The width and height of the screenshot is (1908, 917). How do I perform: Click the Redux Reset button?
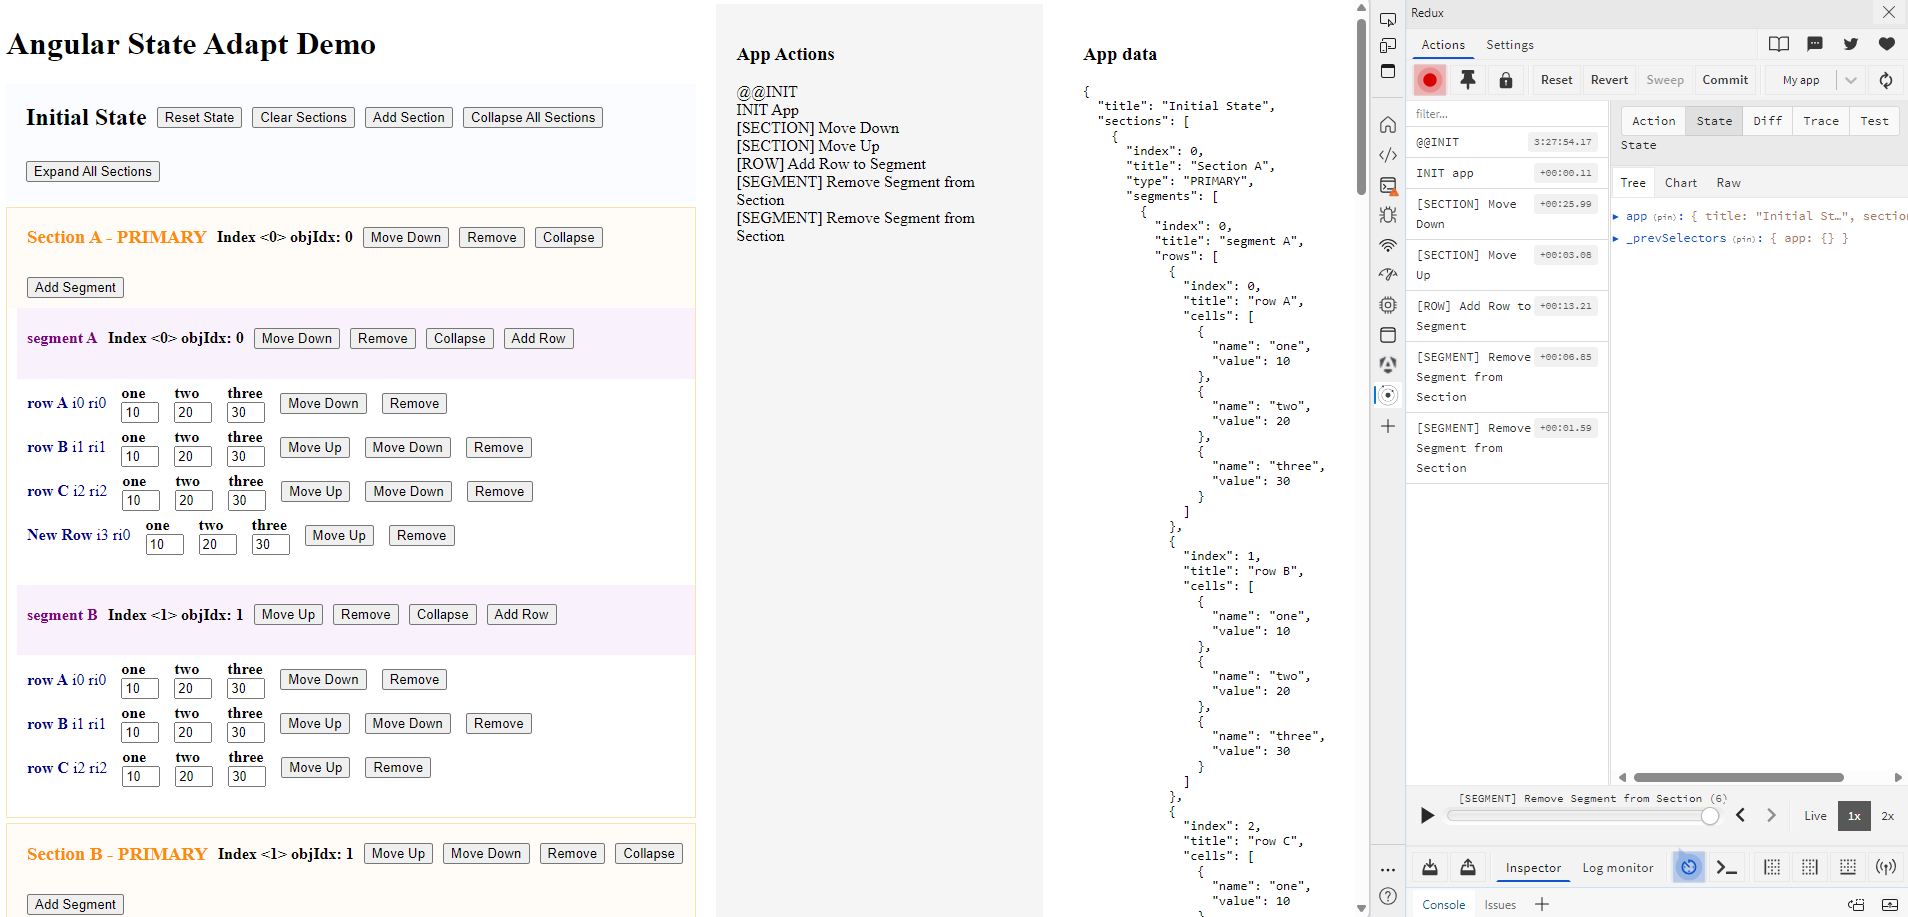point(1556,80)
